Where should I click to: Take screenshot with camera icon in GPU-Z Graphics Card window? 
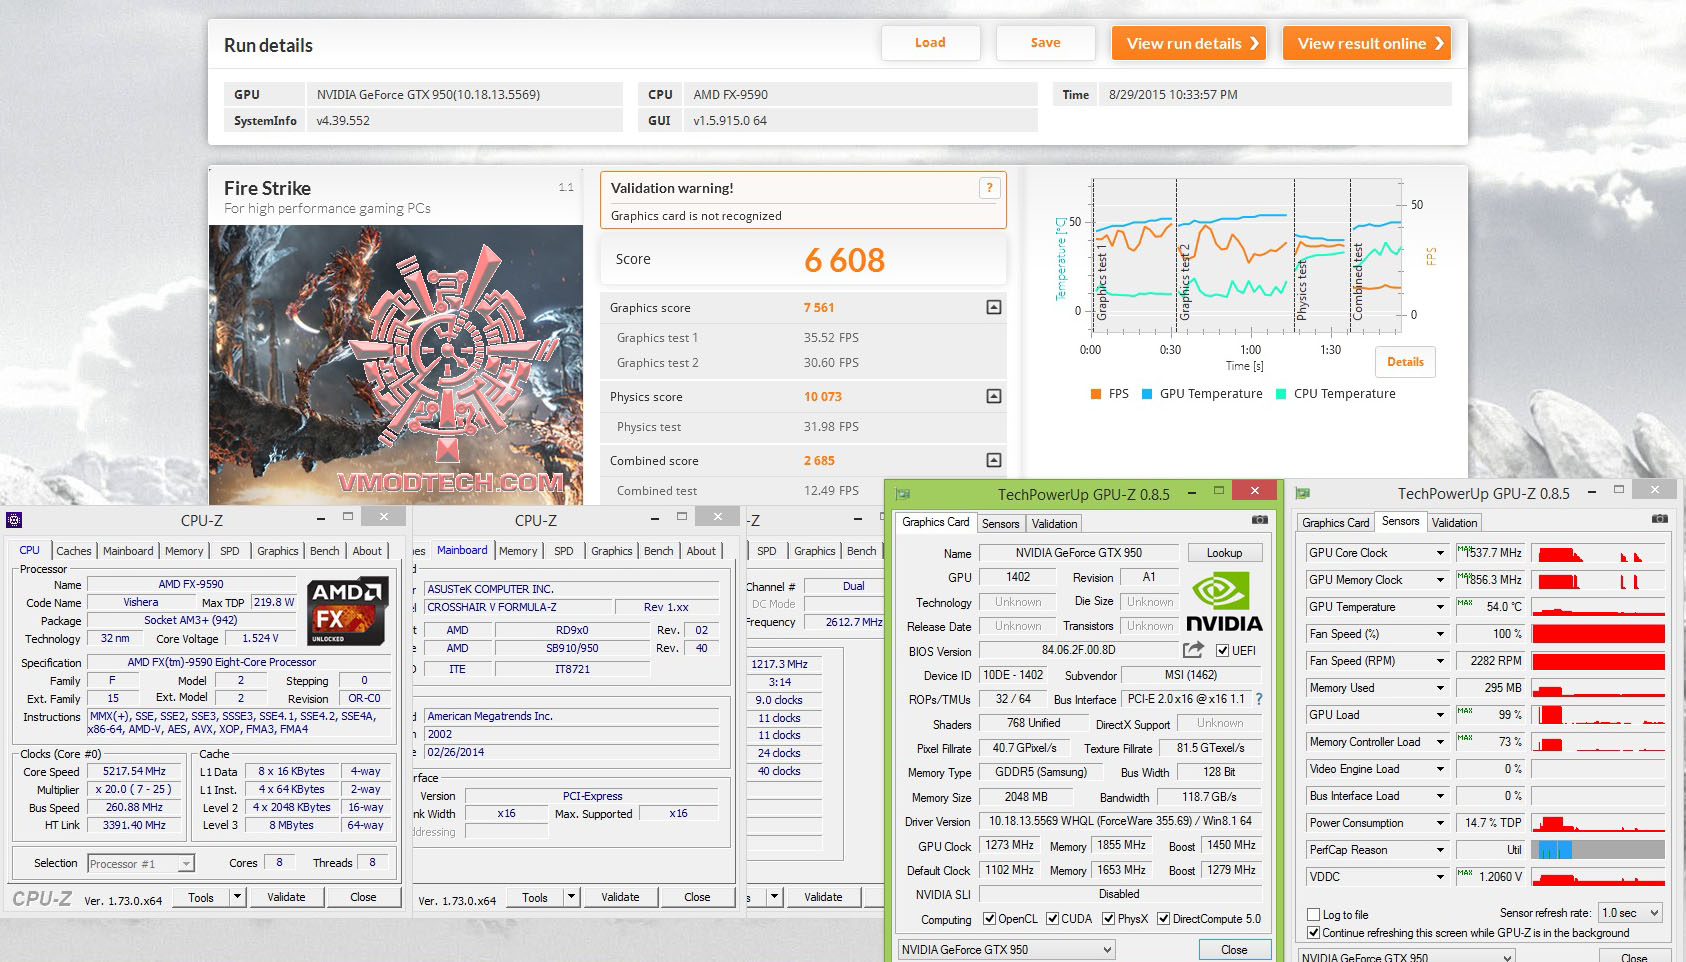tap(1260, 520)
